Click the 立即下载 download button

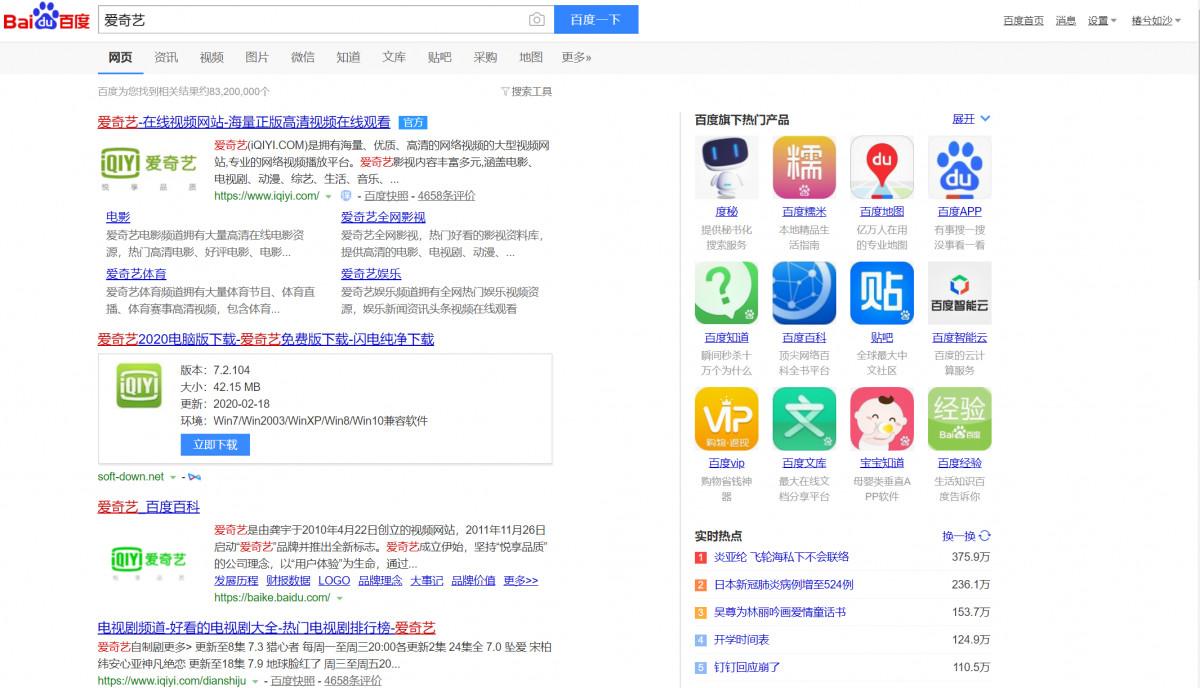tap(215, 445)
